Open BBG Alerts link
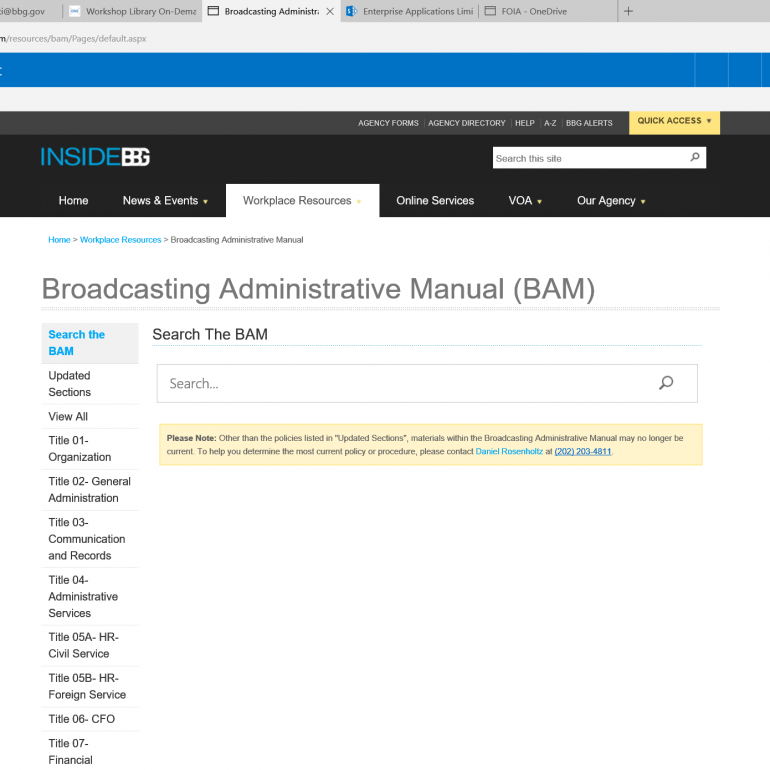 (x=589, y=123)
